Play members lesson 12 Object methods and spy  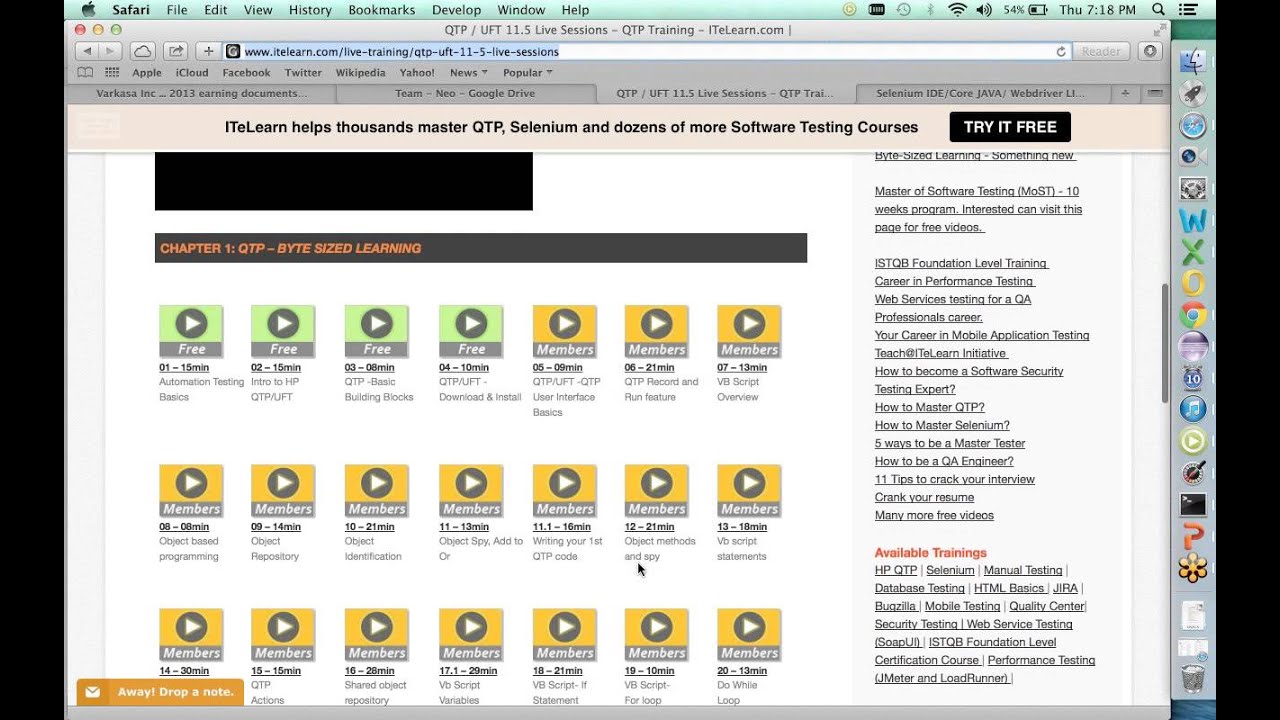point(657,490)
